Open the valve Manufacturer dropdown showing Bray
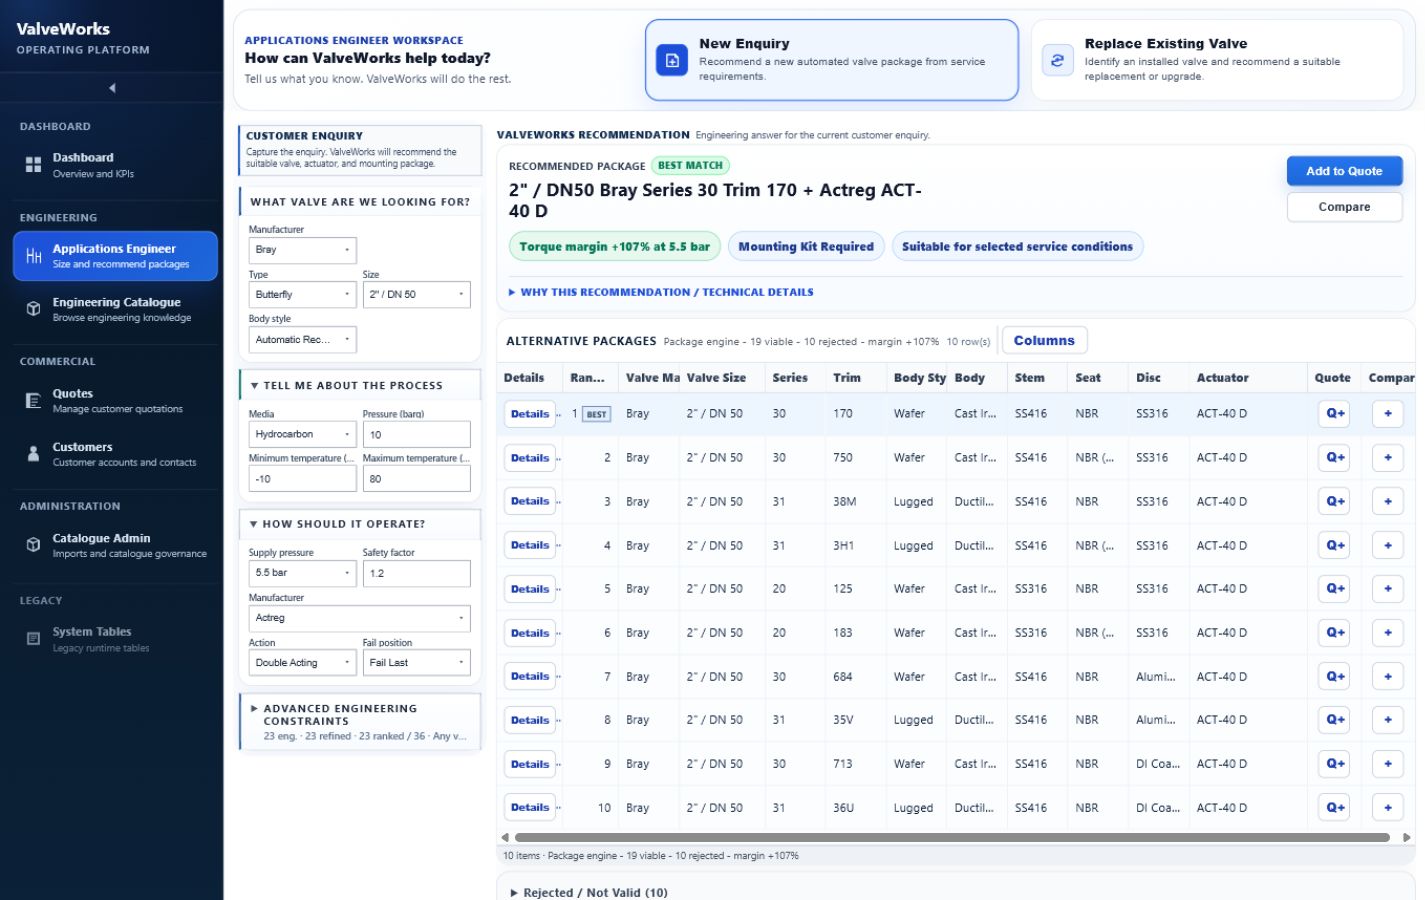Screen dimensions: 1425x900 point(302,250)
